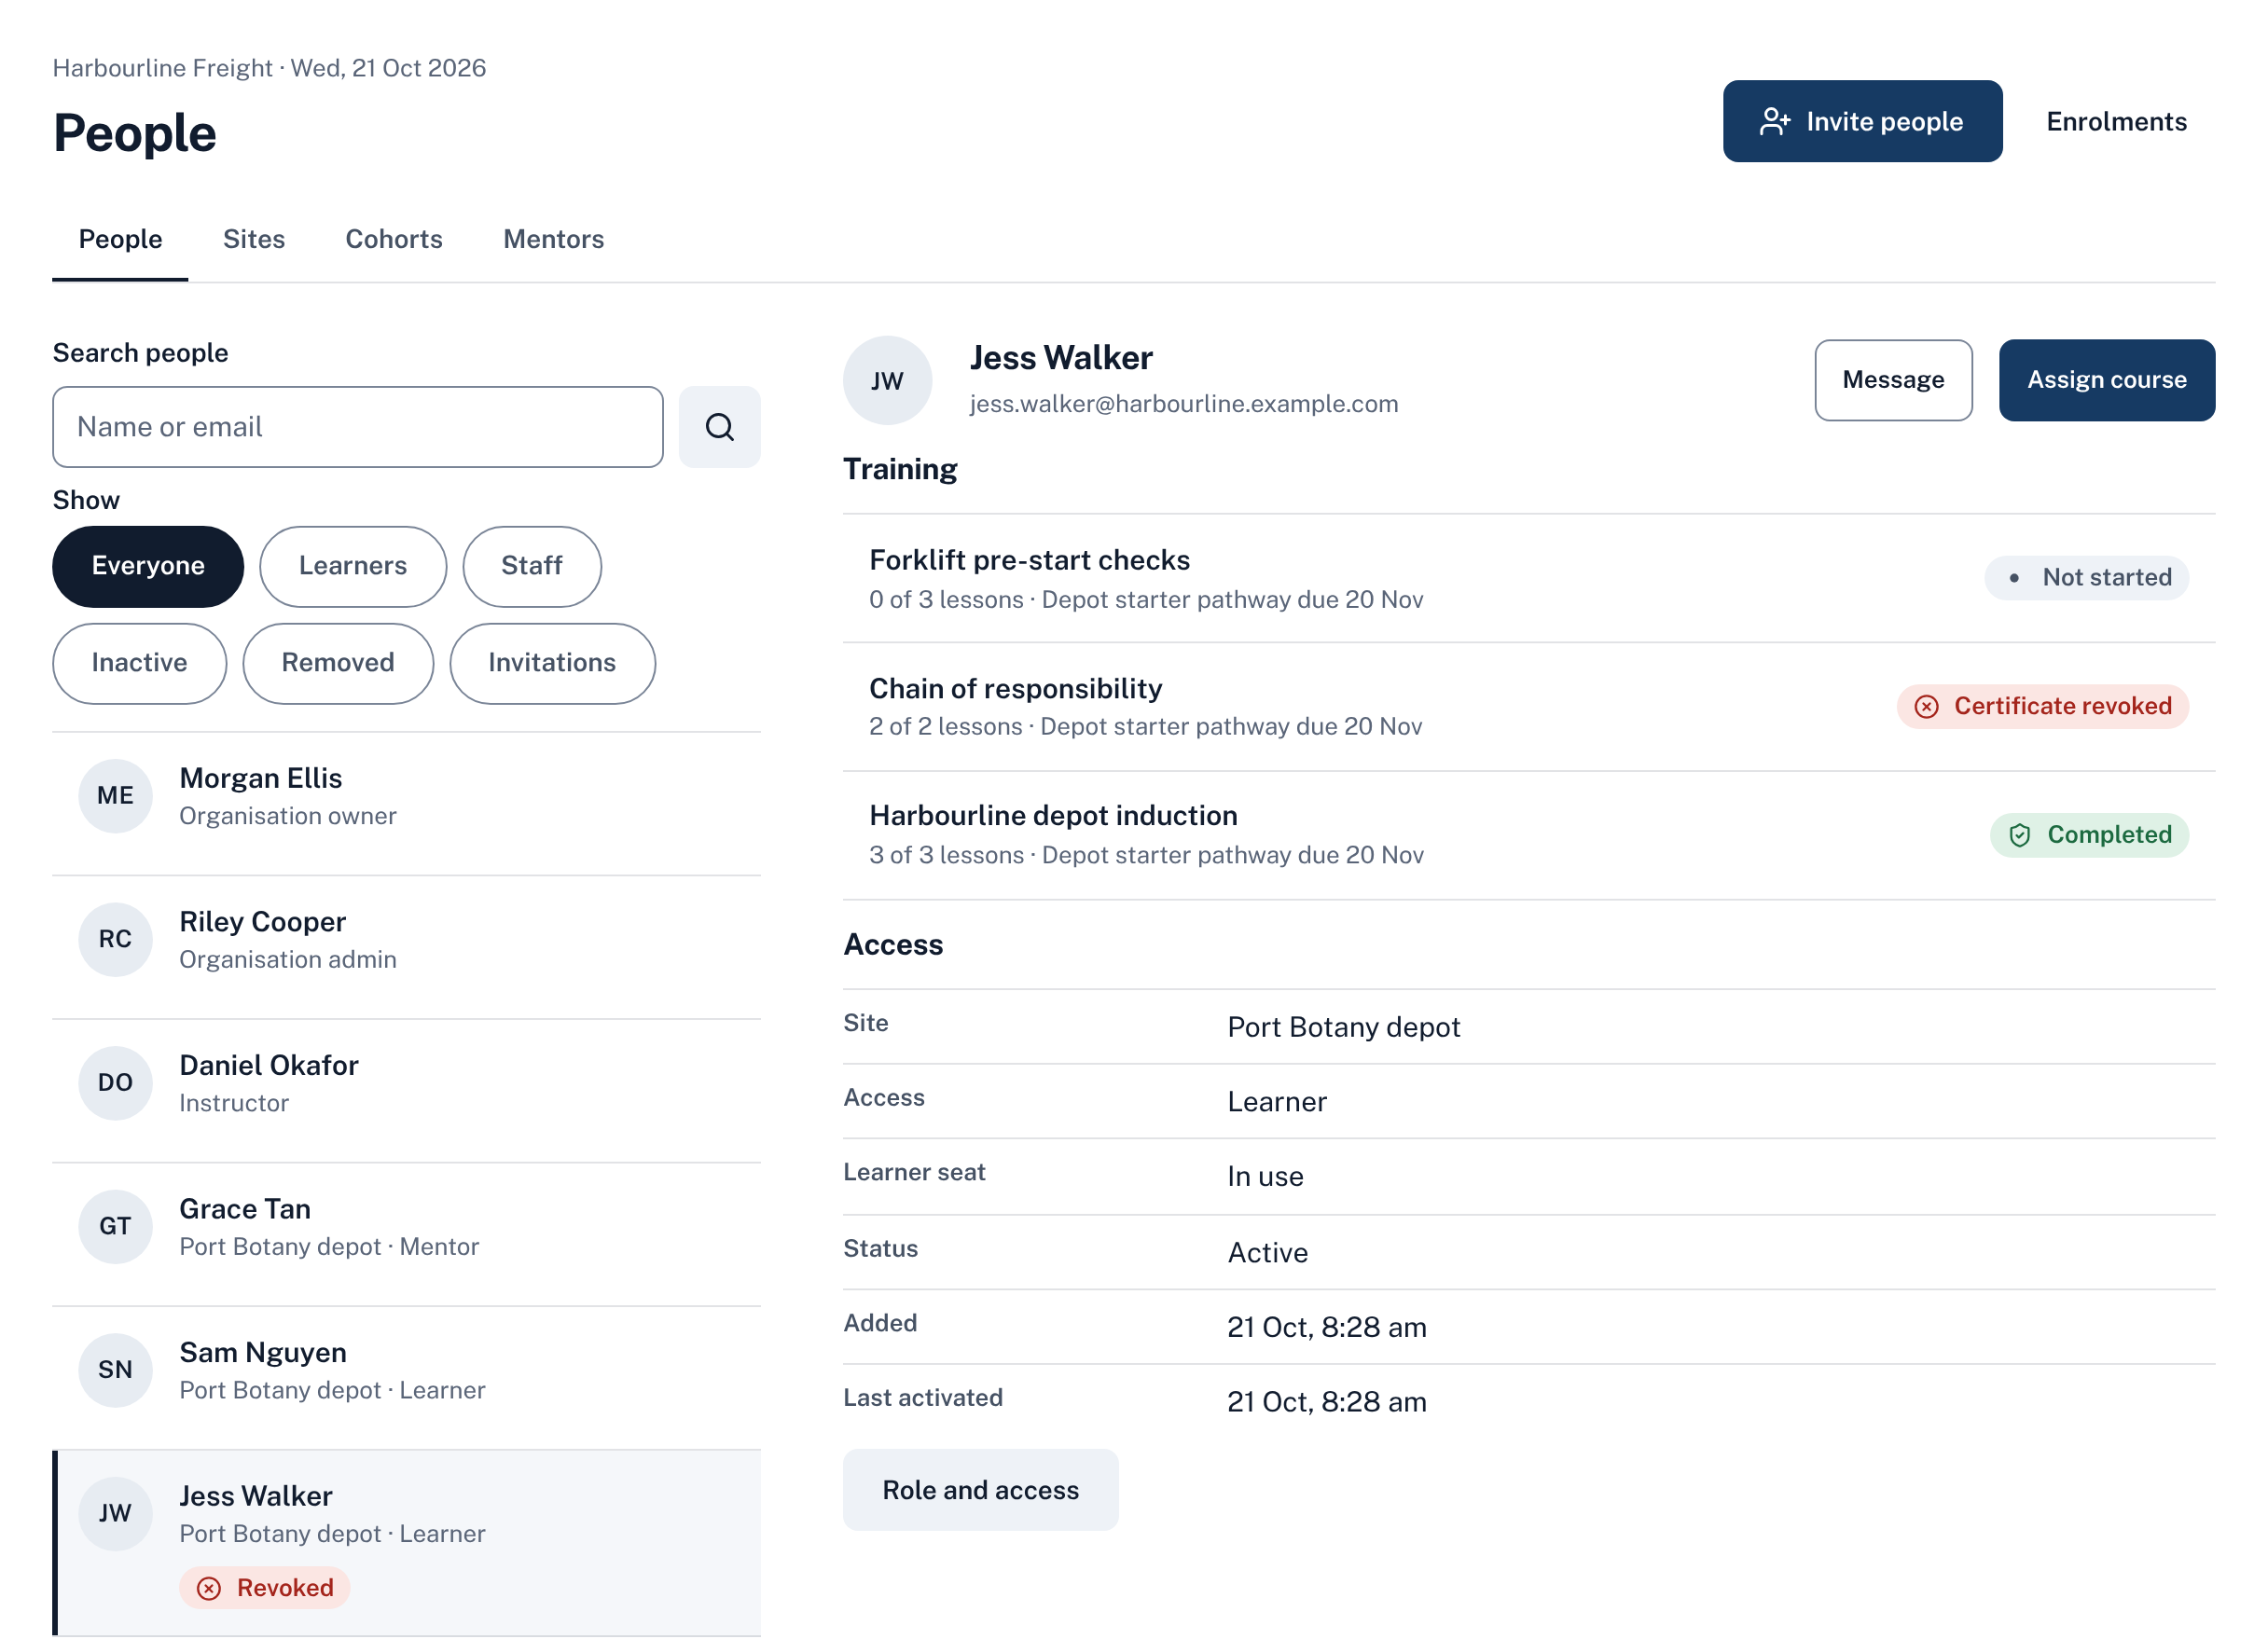Filter the list by Staff
Viewport: 2268px width, 1639px height.
click(x=532, y=566)
